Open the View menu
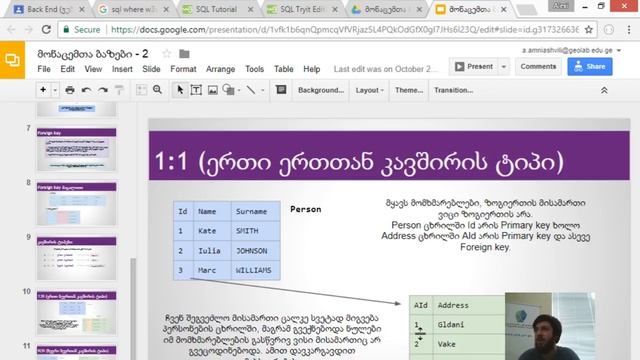Screen dimensions: 640x360 tap(93, 69)
